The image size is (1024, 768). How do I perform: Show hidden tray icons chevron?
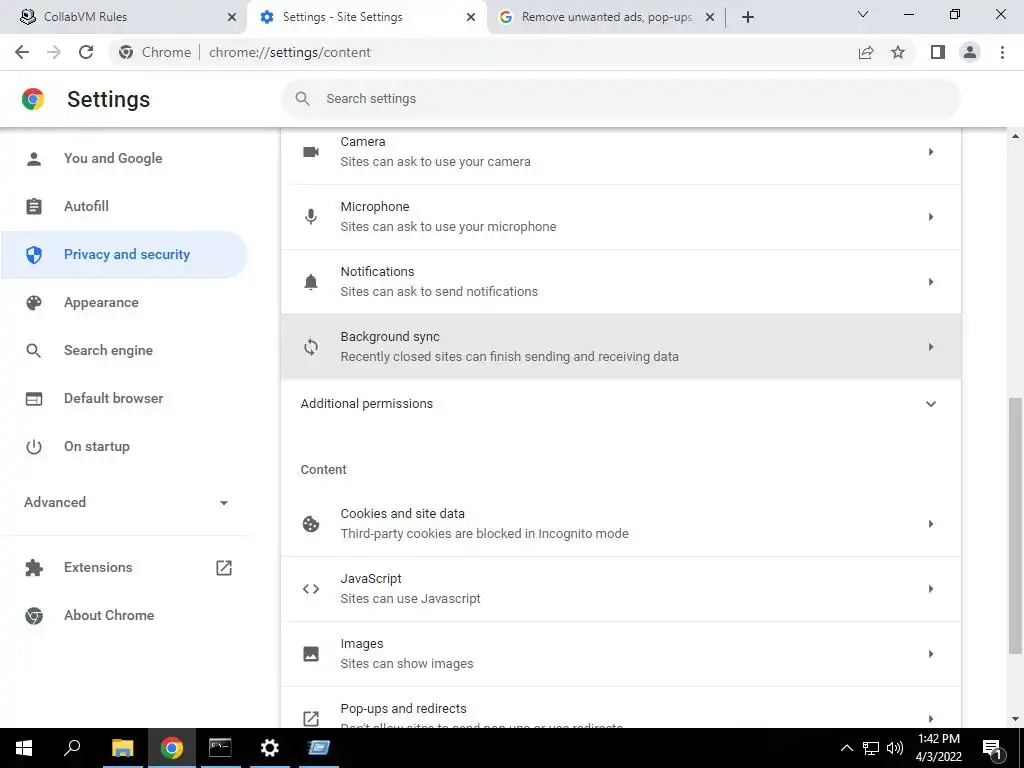pos(846,748)
